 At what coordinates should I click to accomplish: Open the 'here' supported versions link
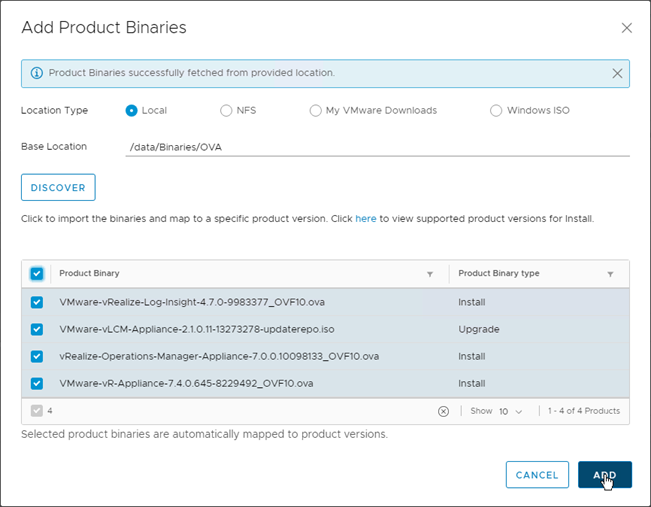pos(365,218)
